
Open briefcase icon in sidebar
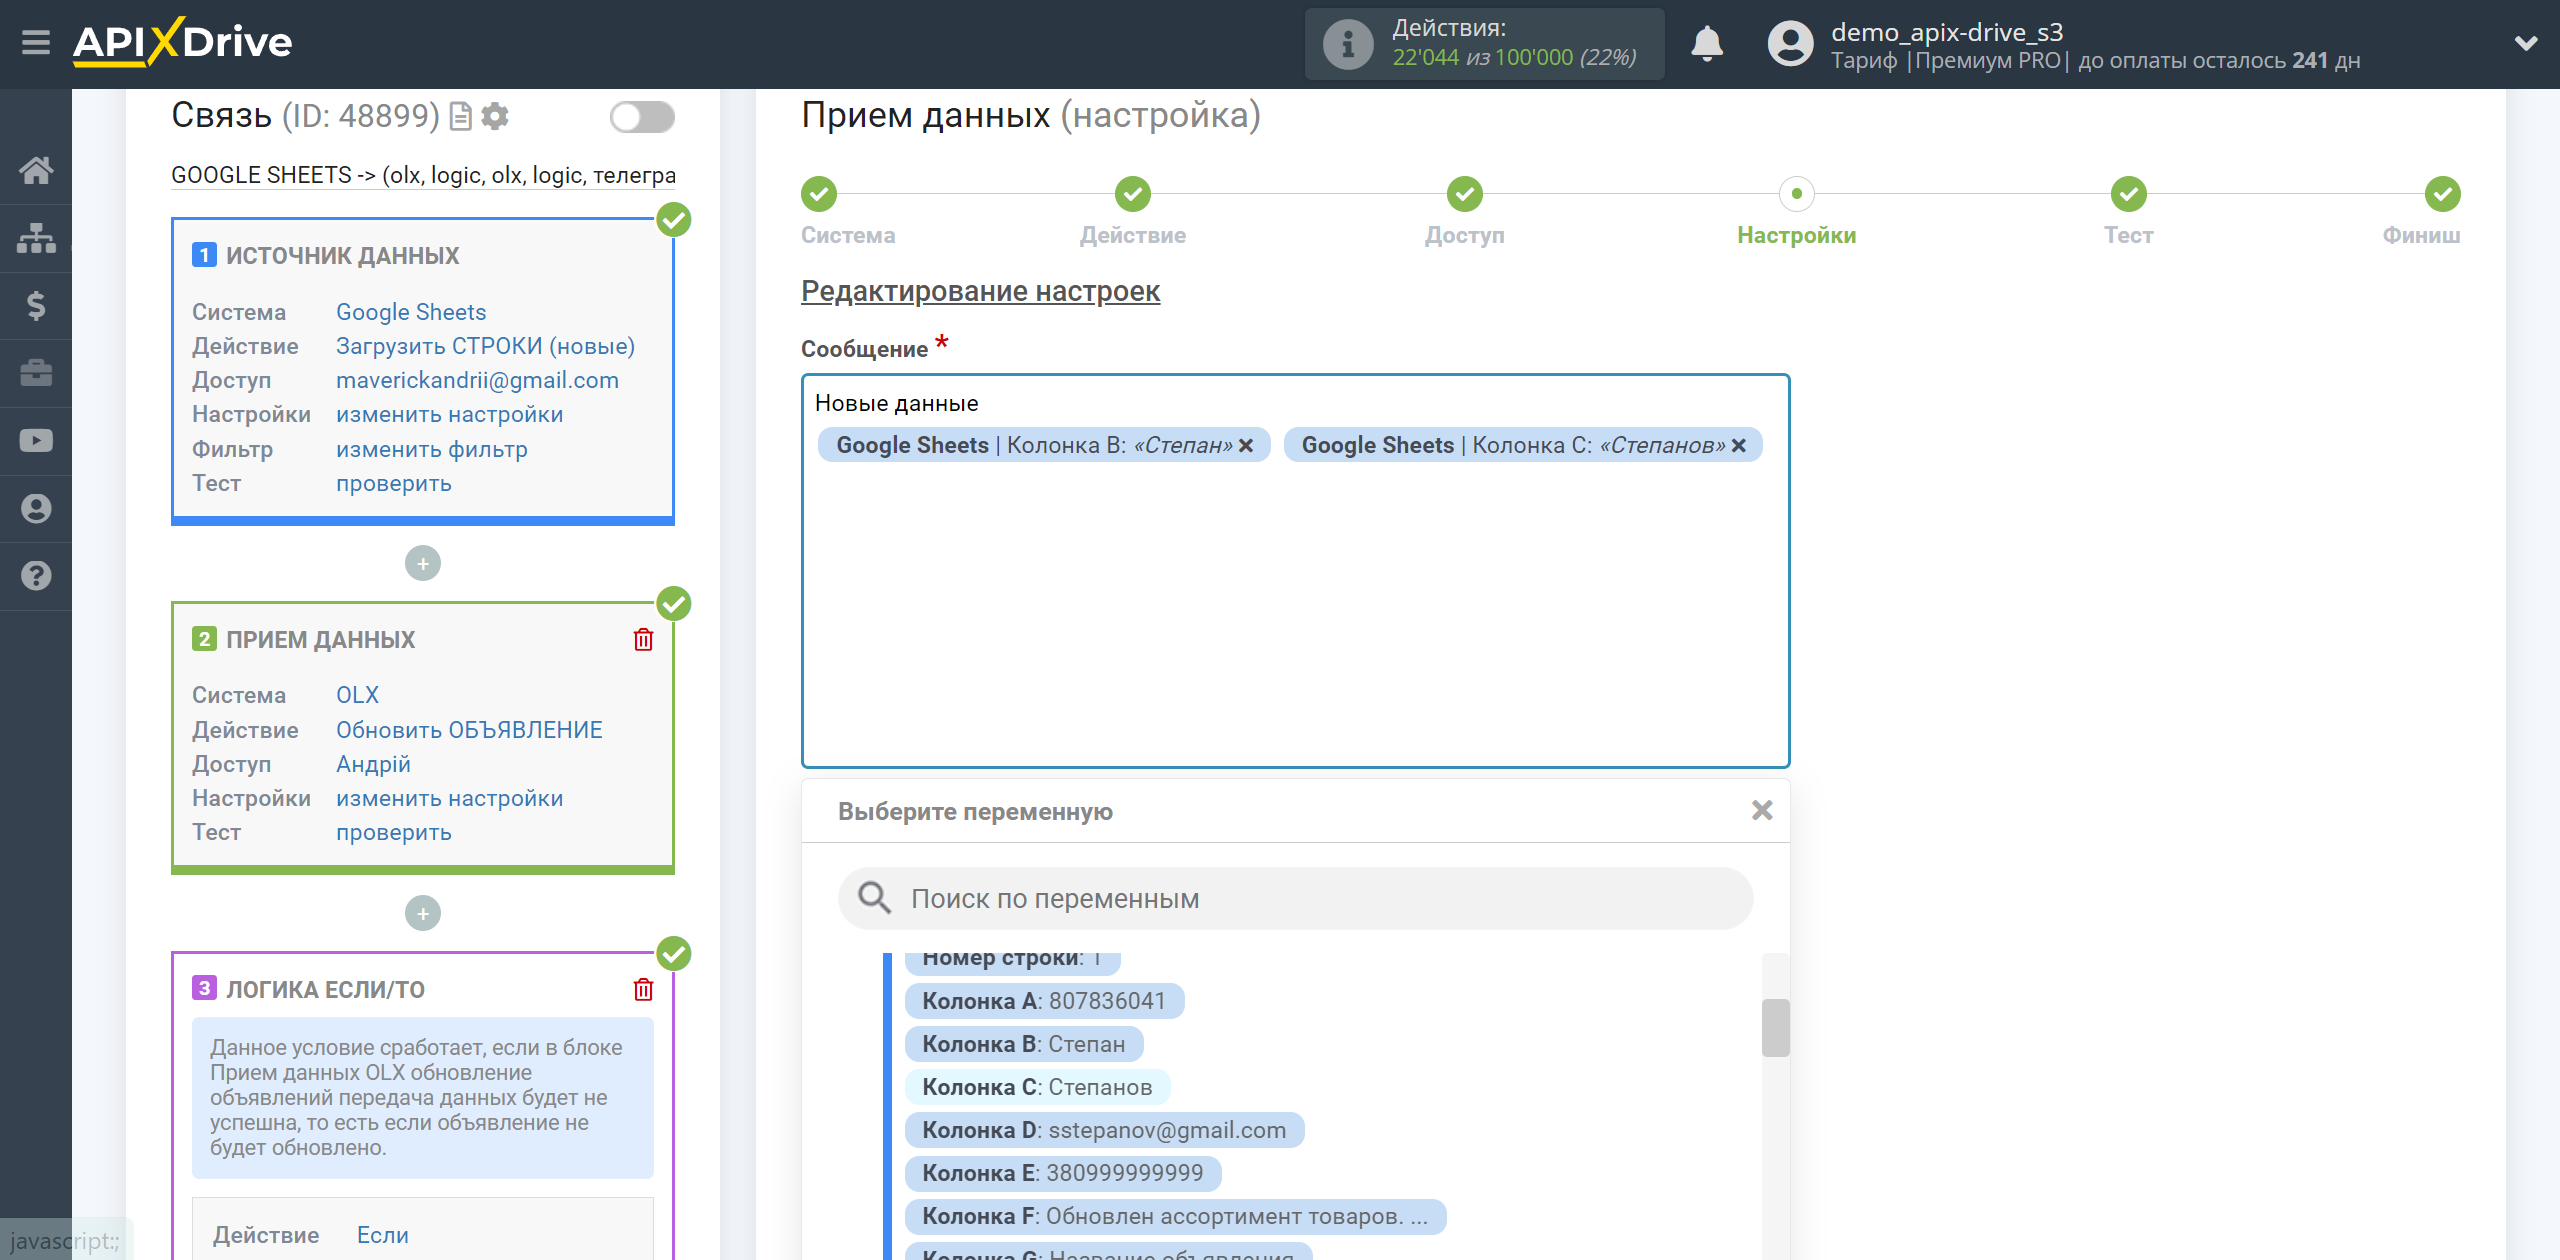pyautogui.click(x=36, y=373)
